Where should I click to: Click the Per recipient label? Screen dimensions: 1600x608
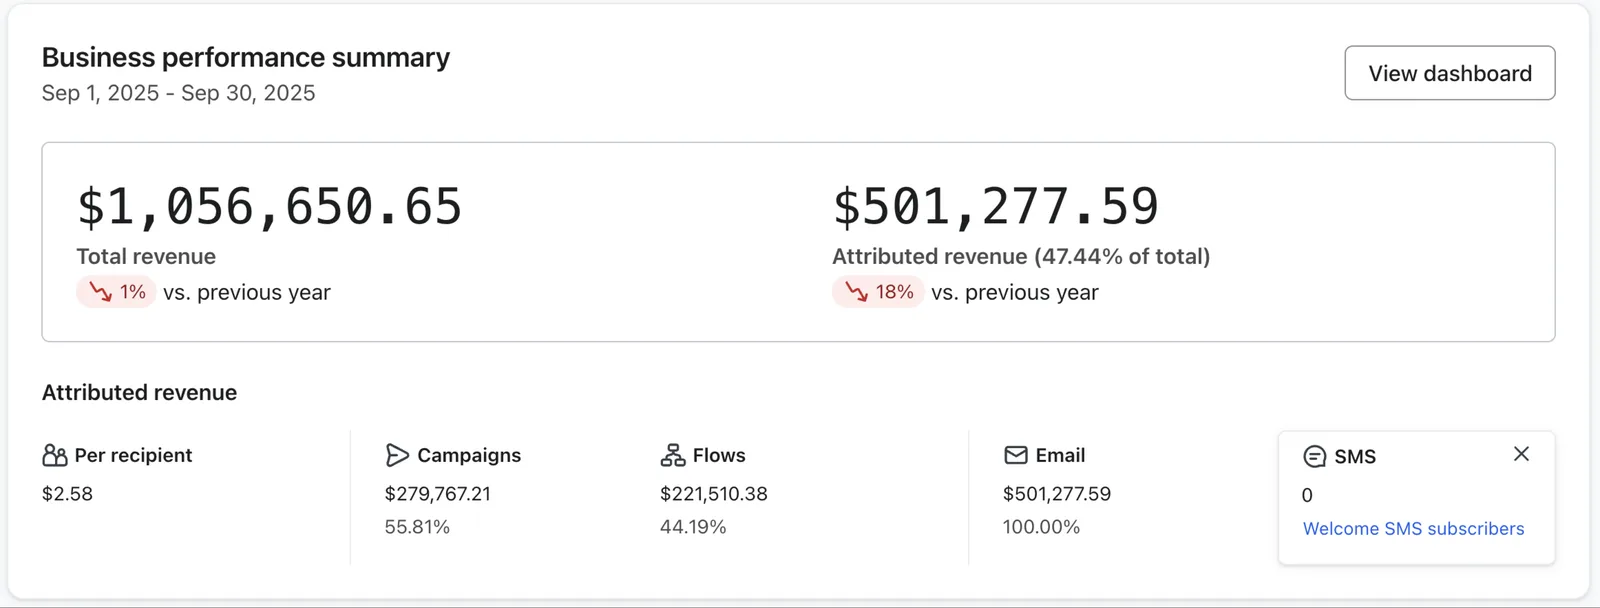coord(133,456)
